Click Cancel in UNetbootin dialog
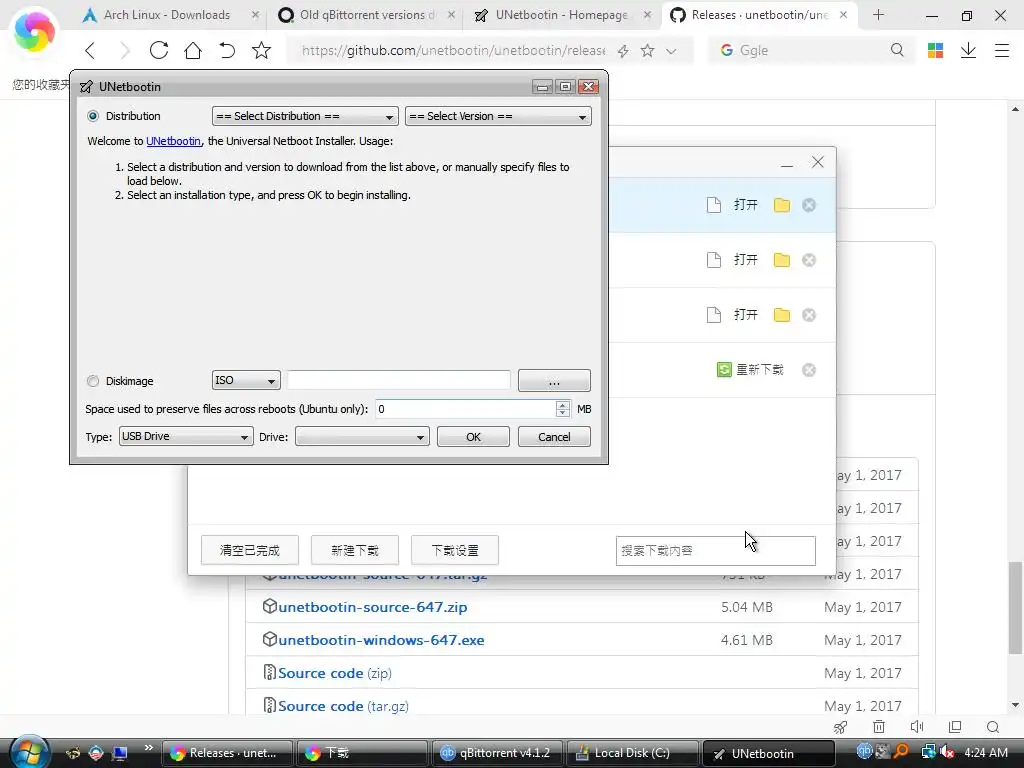The width and height of the screenshot is (1024, 768). tap(554, 437)
